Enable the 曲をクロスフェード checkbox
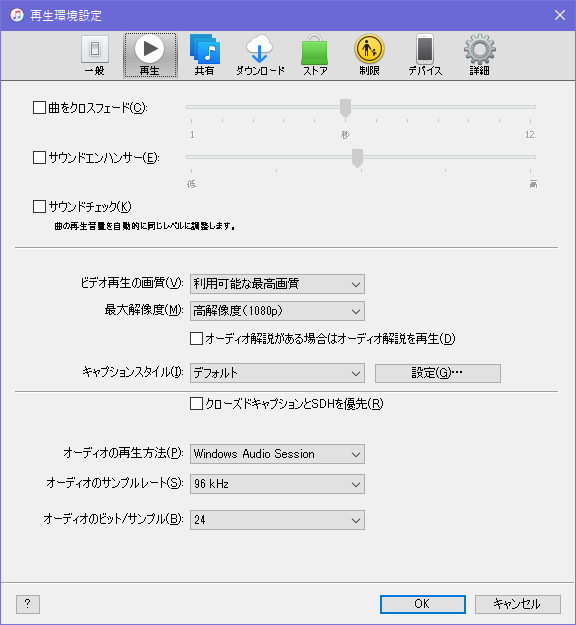Viewport: 576px width, 625px height. tap(39, 108)
